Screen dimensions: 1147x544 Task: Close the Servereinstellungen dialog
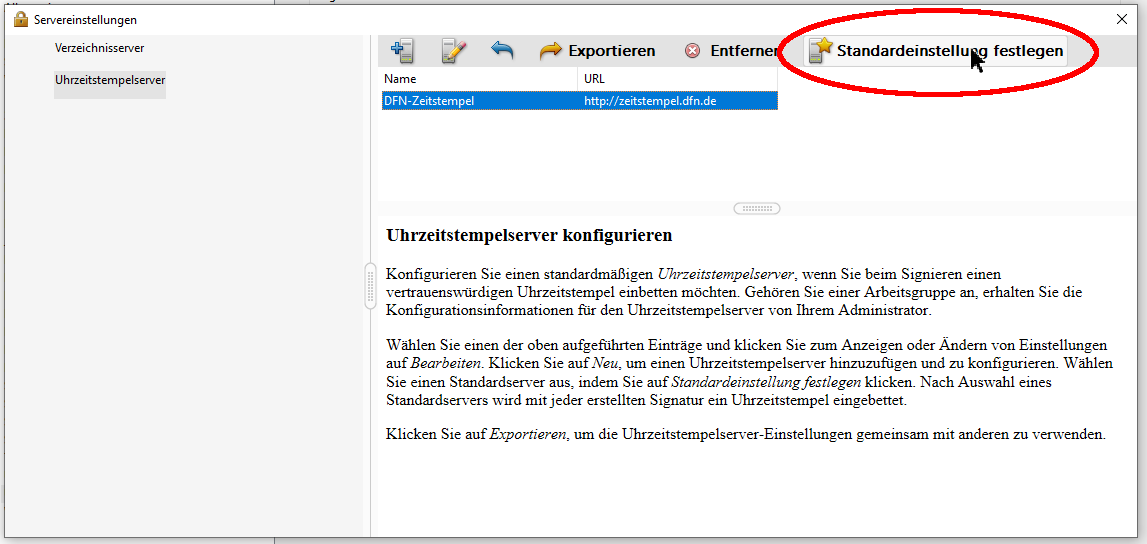pos(1121,19)
